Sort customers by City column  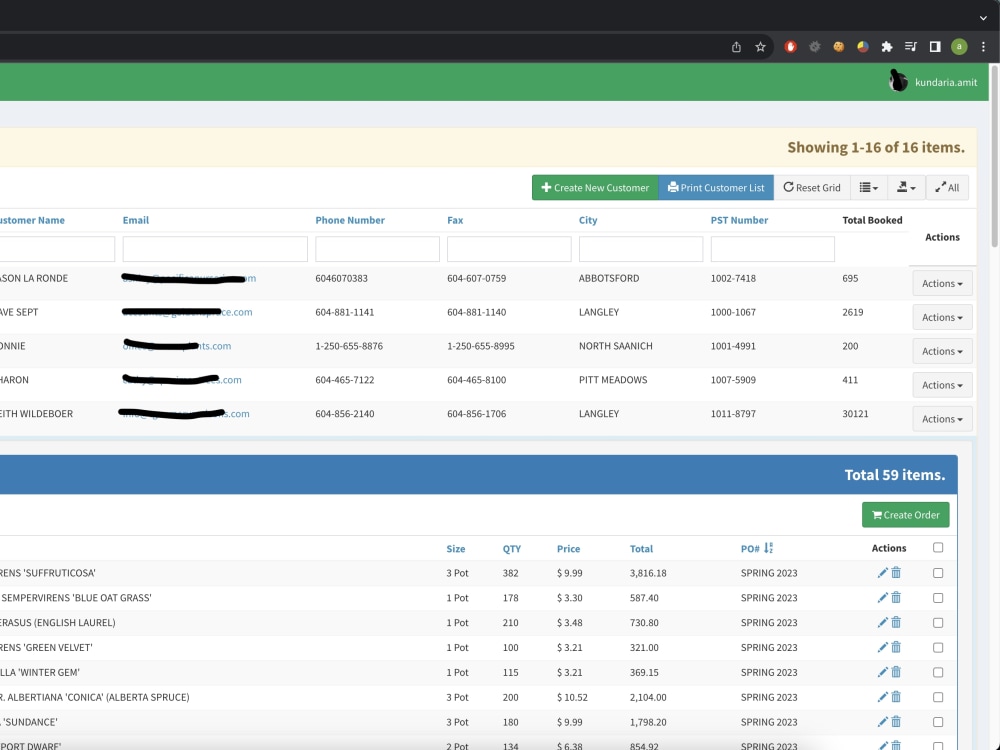click(588, 220)
